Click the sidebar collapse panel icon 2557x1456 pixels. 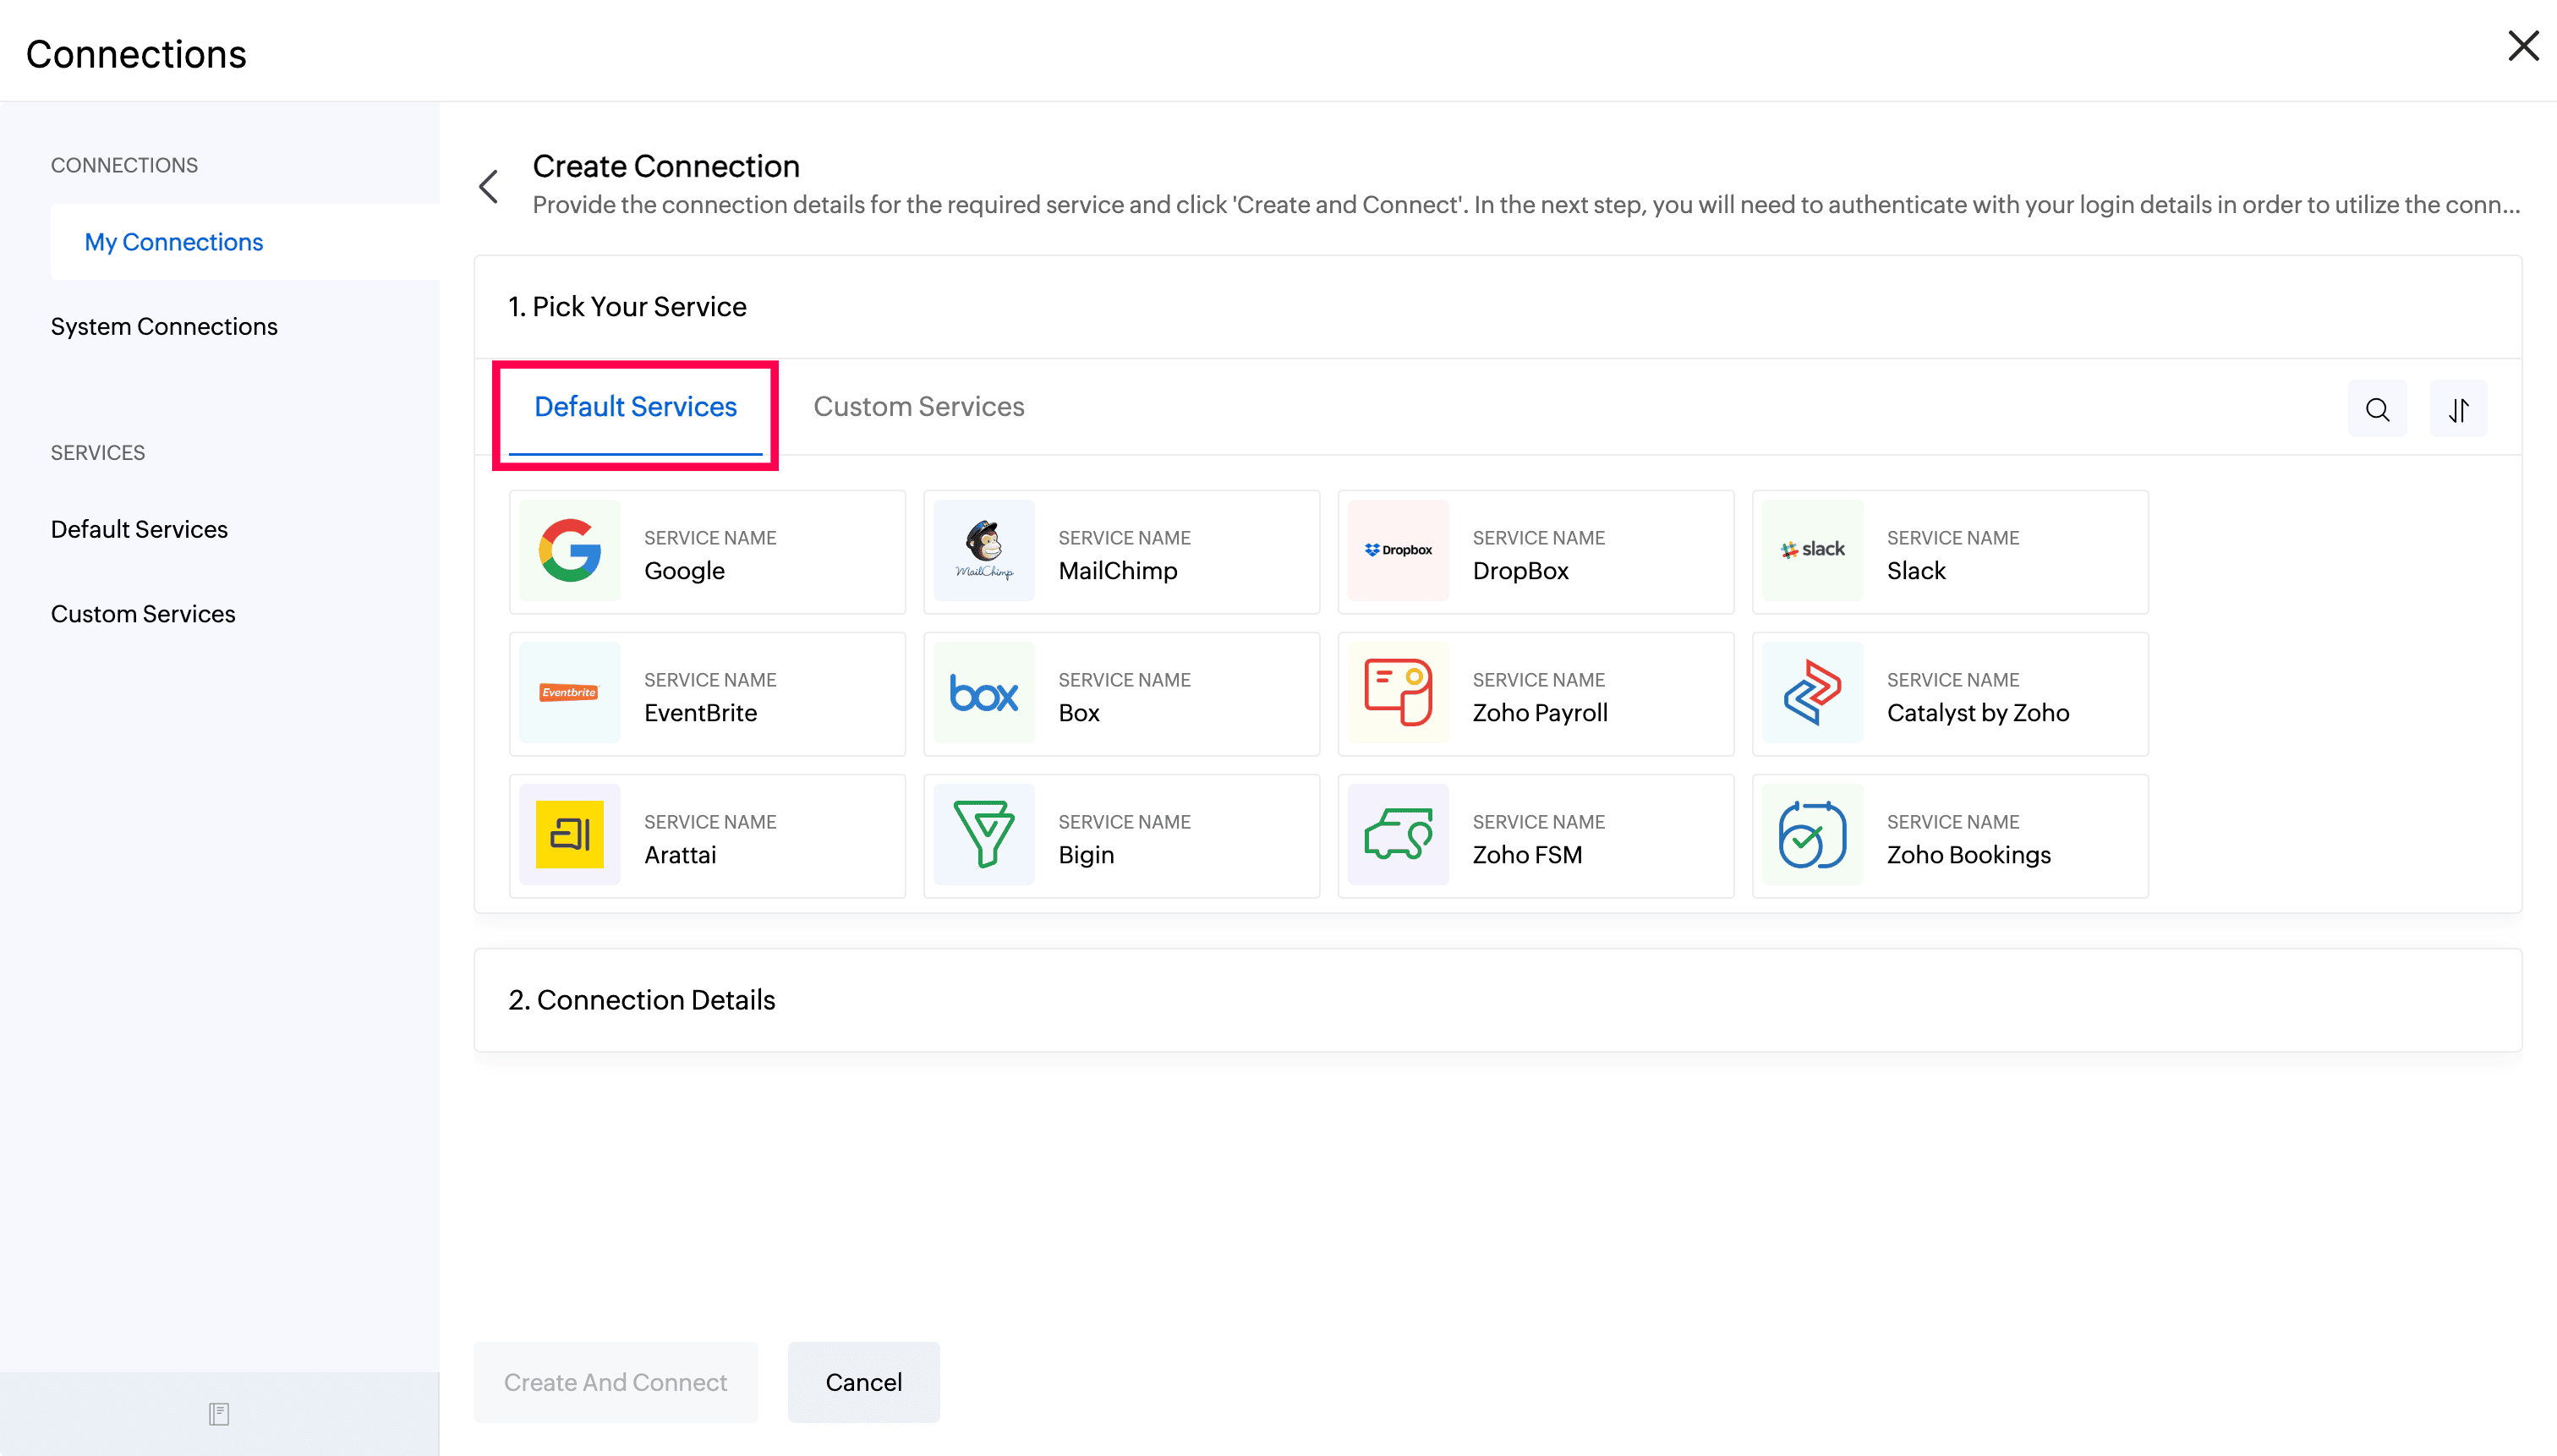coord(219,1414)
